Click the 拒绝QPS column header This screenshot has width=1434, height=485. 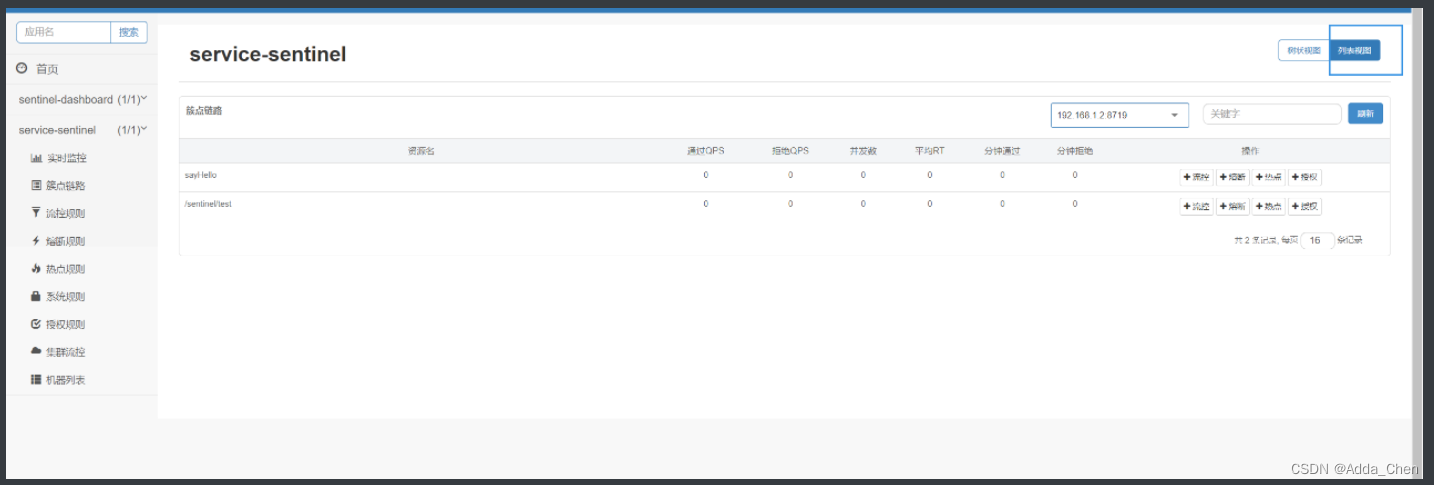point(790,151)
